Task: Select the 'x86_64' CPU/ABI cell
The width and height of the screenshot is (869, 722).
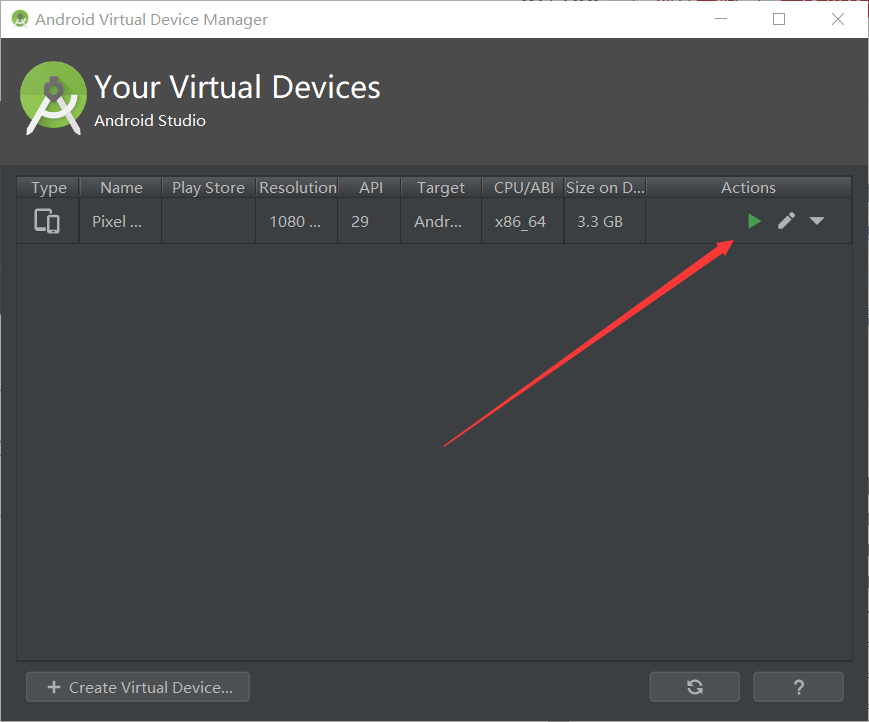Action: (523, 221)
